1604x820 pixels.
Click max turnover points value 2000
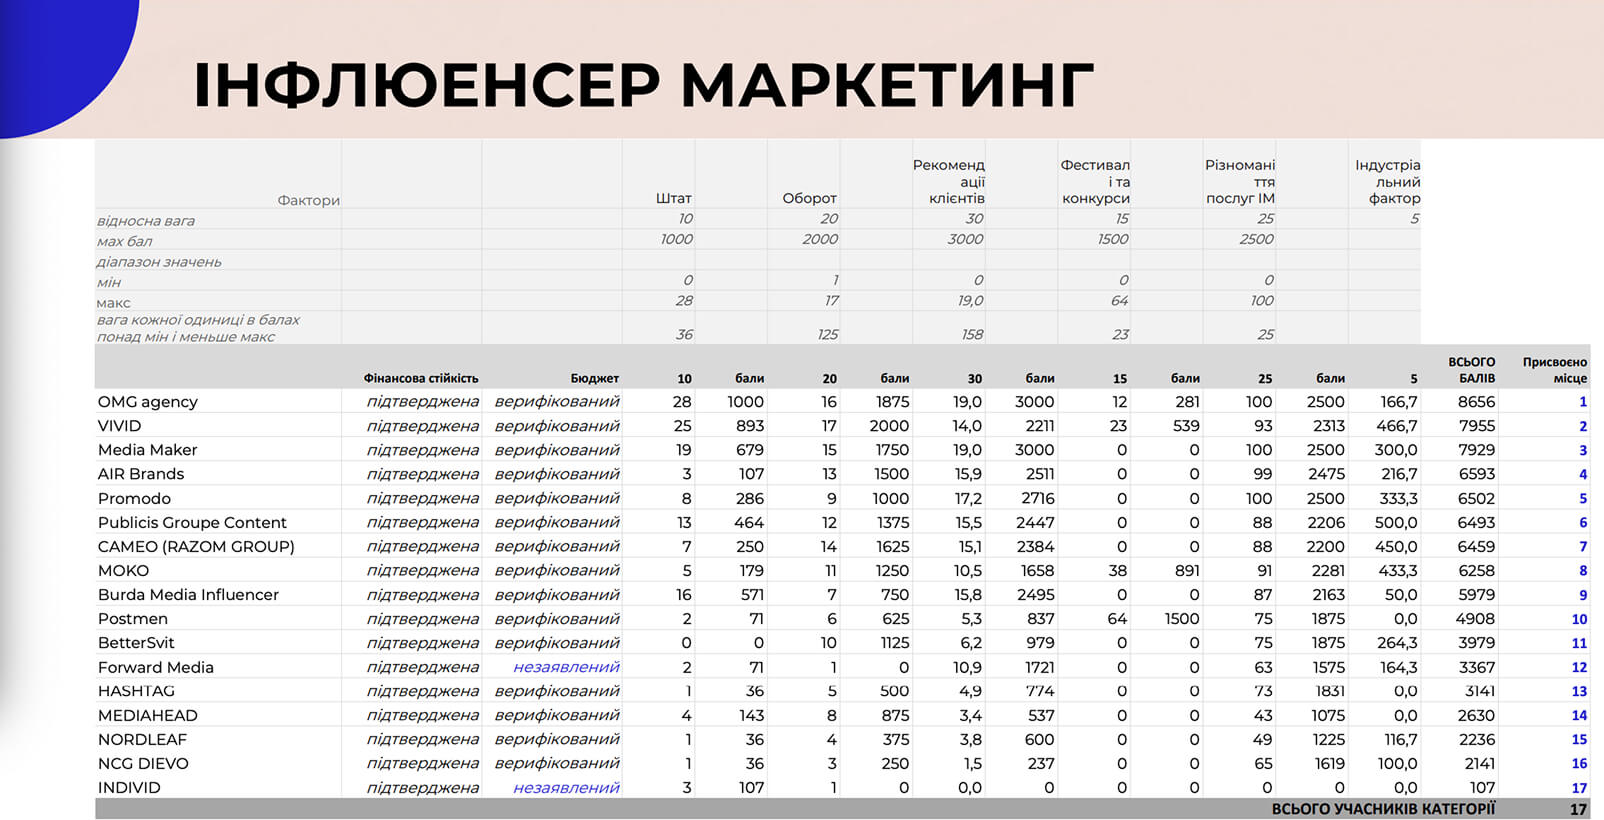click(x=820, y=239)
